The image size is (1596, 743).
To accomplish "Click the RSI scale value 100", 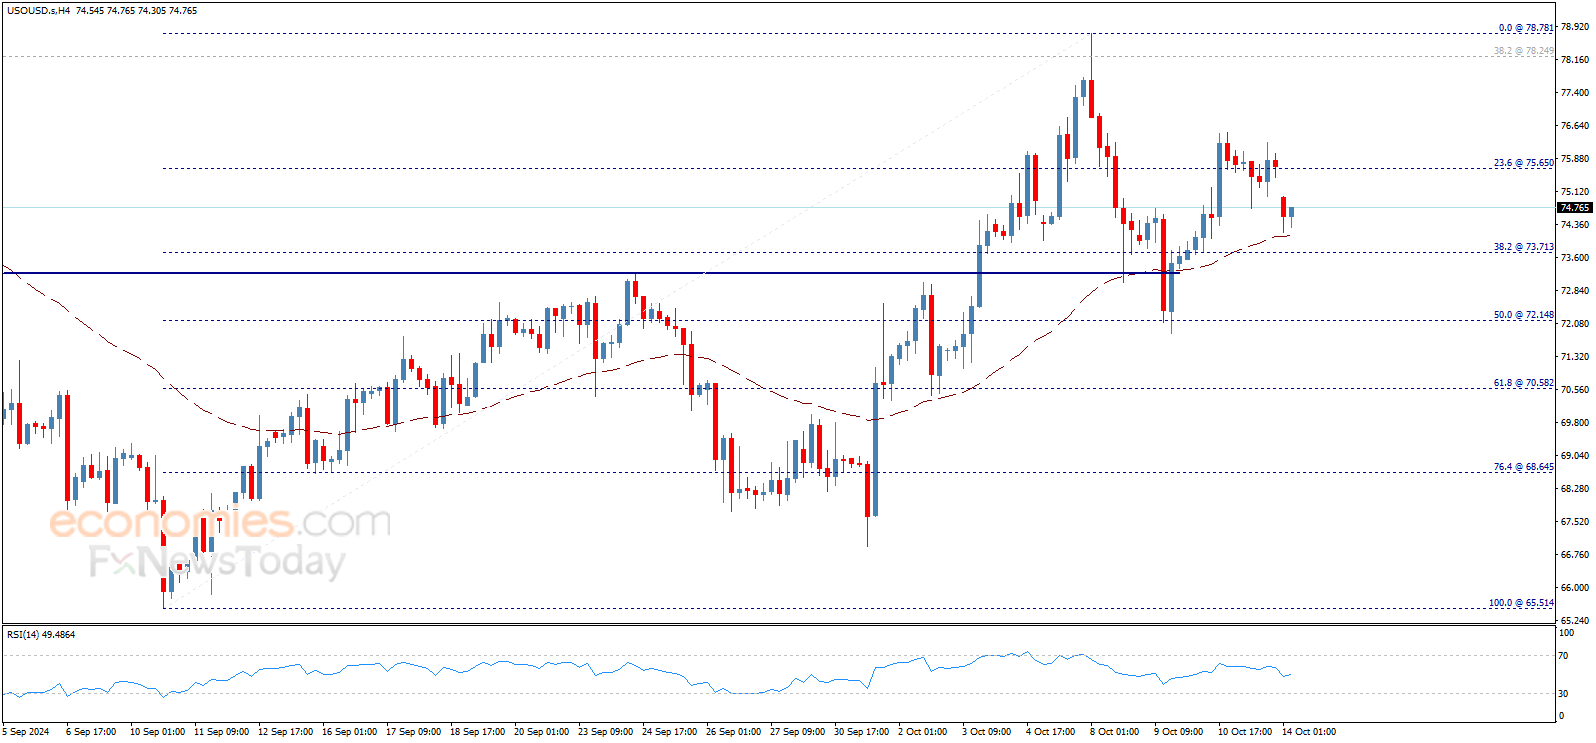I will 1567,633.
